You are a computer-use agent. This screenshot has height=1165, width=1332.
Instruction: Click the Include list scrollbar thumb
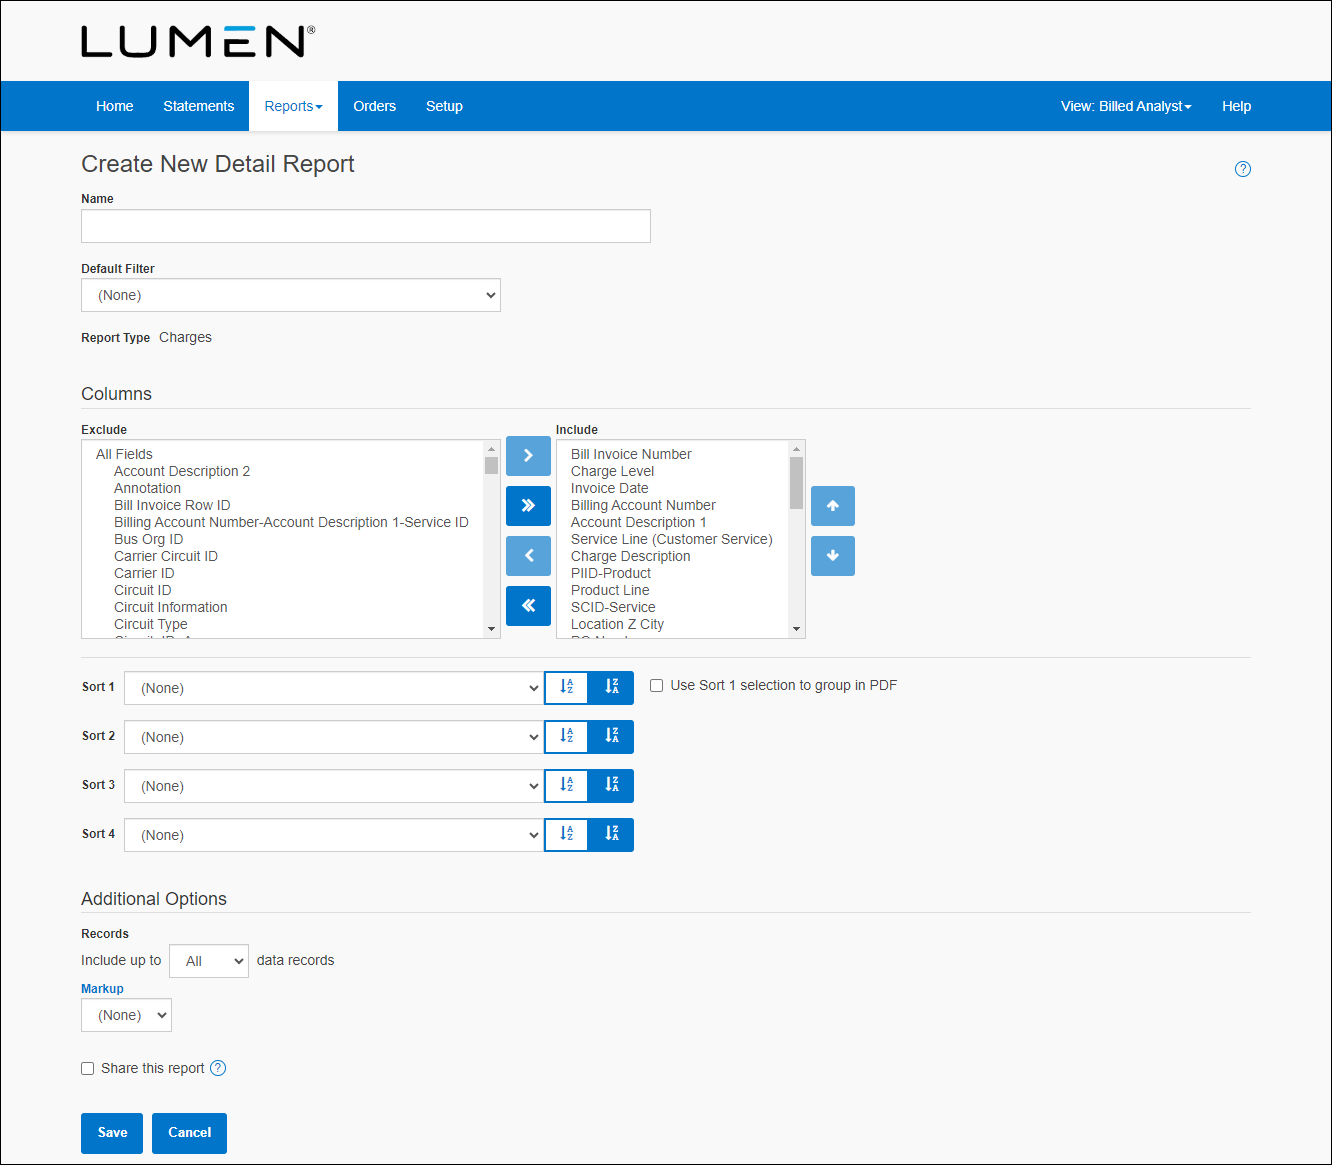pyautogui.click(x=796, y=483)
